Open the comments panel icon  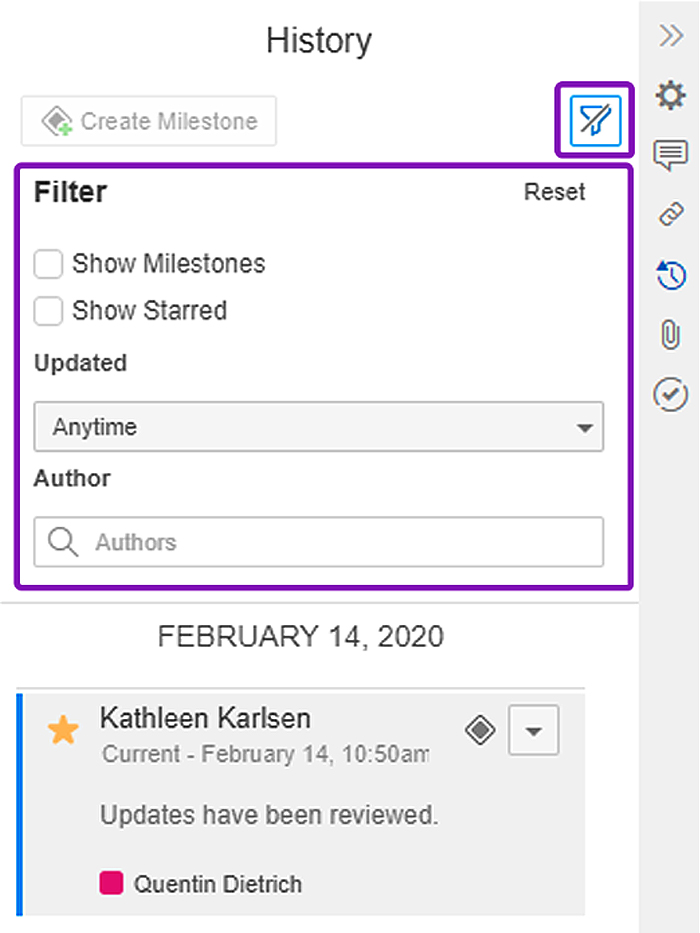pyautogui.click(x=670, y=155)
